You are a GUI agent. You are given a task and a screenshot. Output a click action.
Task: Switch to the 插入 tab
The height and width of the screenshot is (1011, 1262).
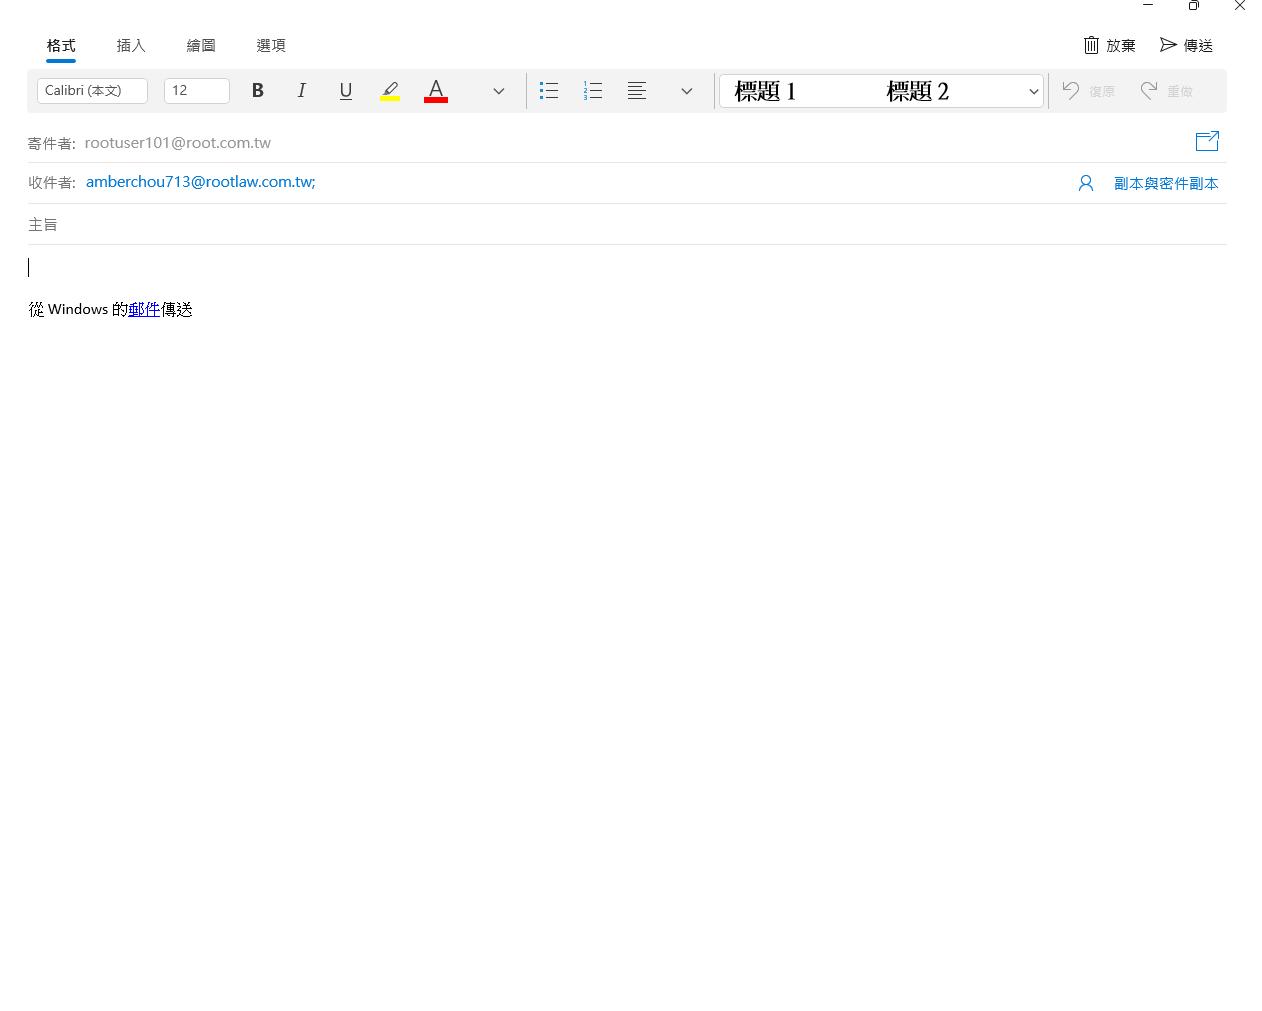131,46
